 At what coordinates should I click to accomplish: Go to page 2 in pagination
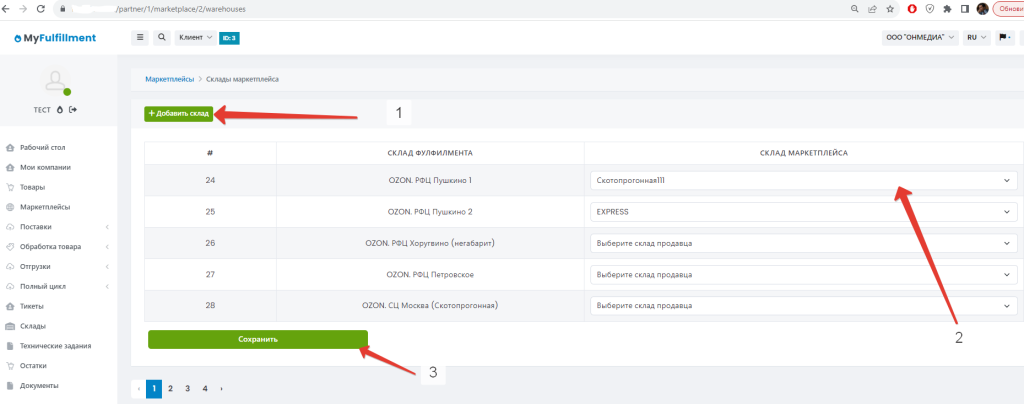pyautogui.click(x=170, y=388)
